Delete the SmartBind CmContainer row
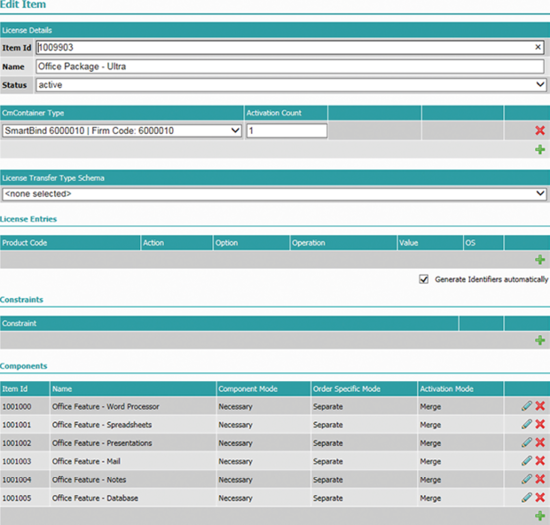Viewport: 550px width, 525px height. coord(540,130)
